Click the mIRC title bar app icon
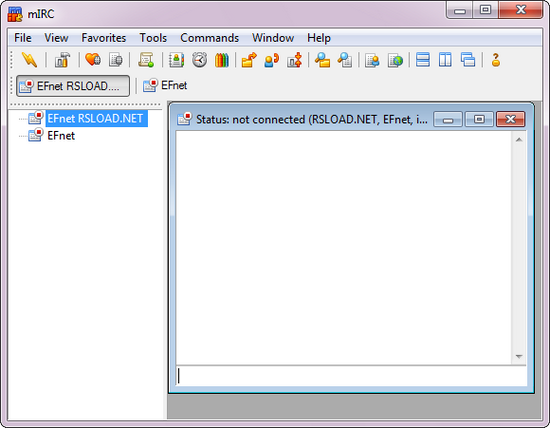This screenshot has height=428, width=550. [x=15, y=14]
